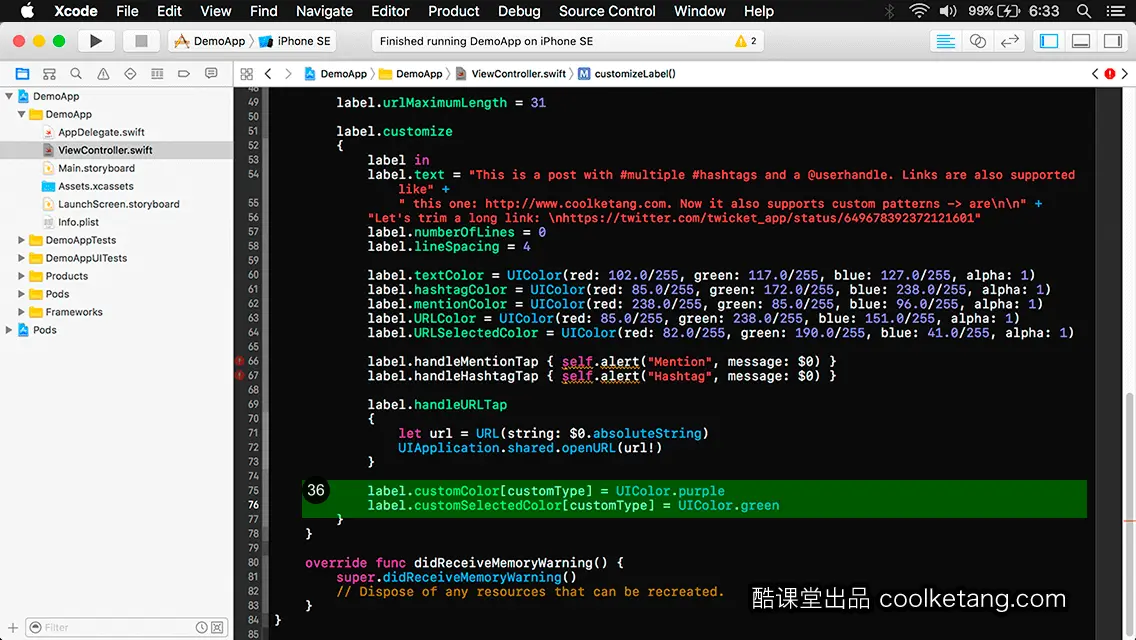1136x640 pixels.
Task: Open the Apple menu
Action: point(27,11)
